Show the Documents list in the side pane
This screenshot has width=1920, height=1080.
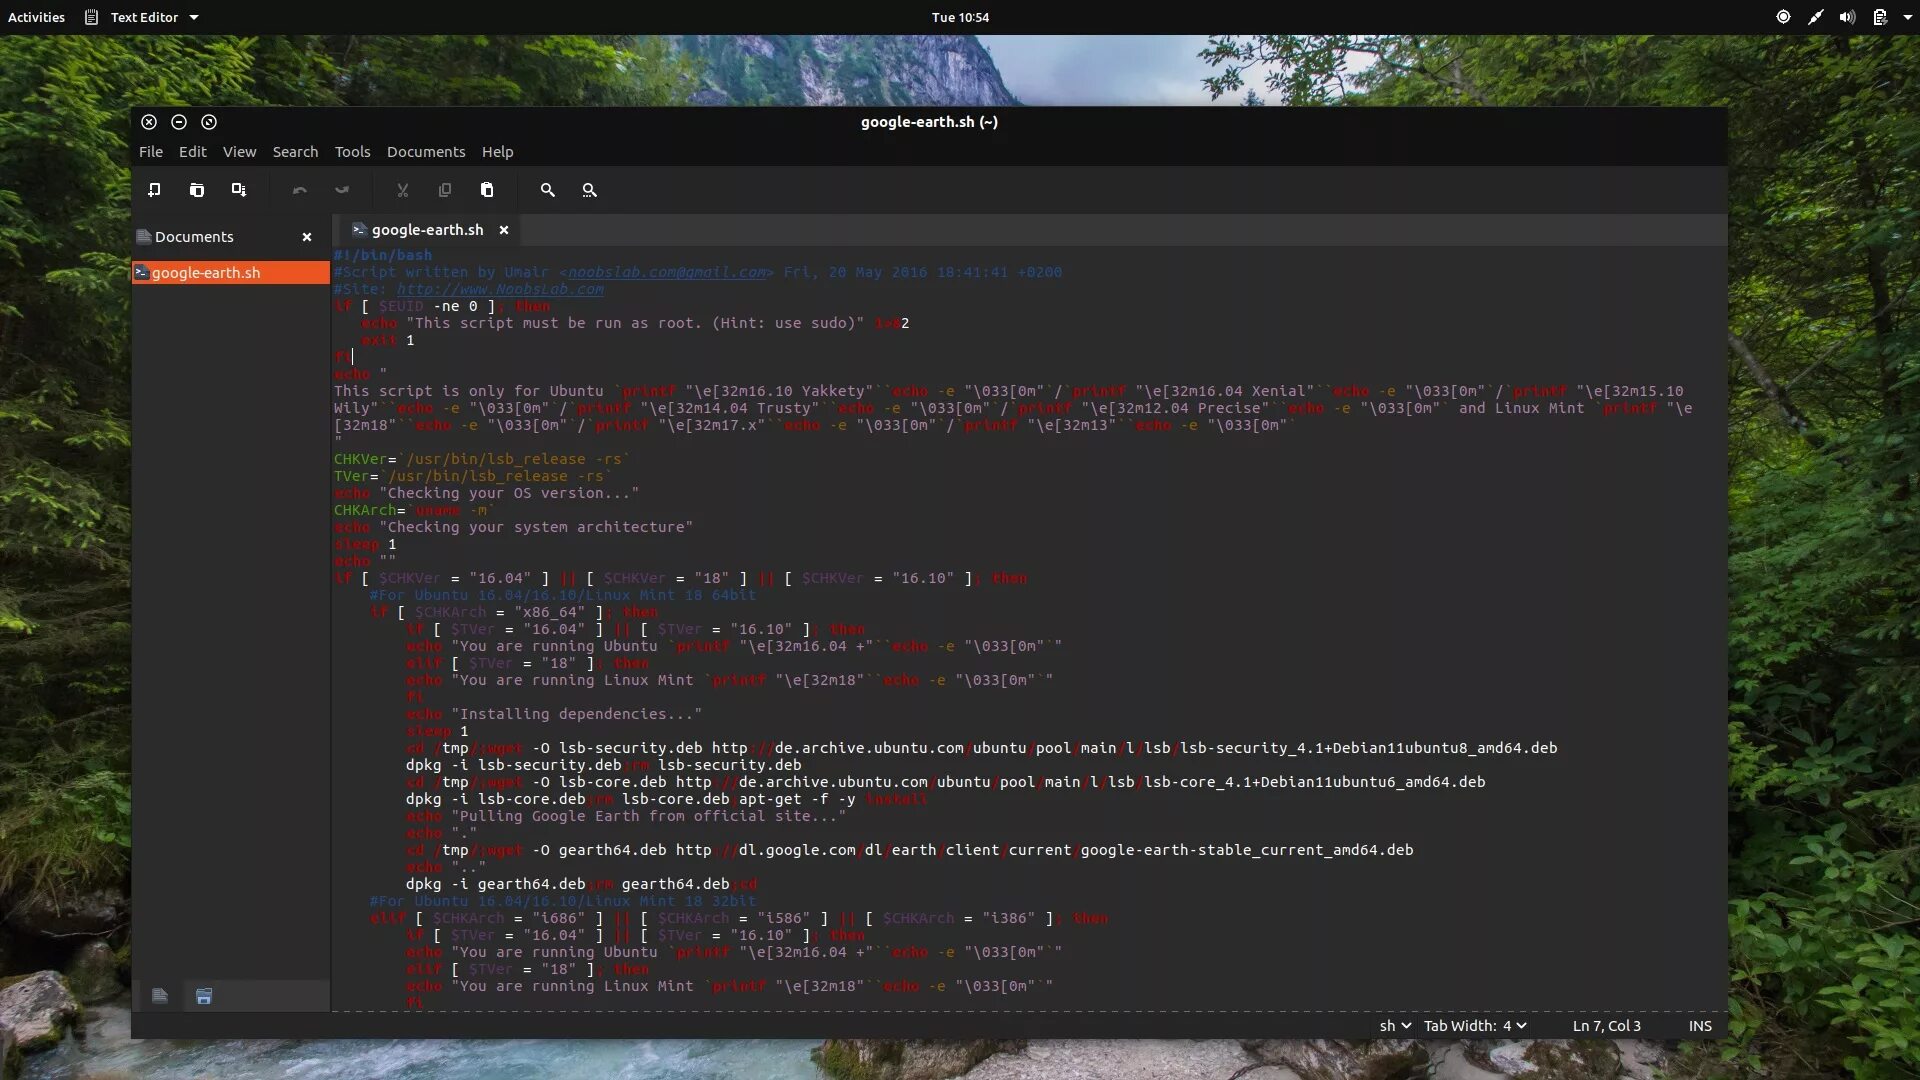coord(160,996)
